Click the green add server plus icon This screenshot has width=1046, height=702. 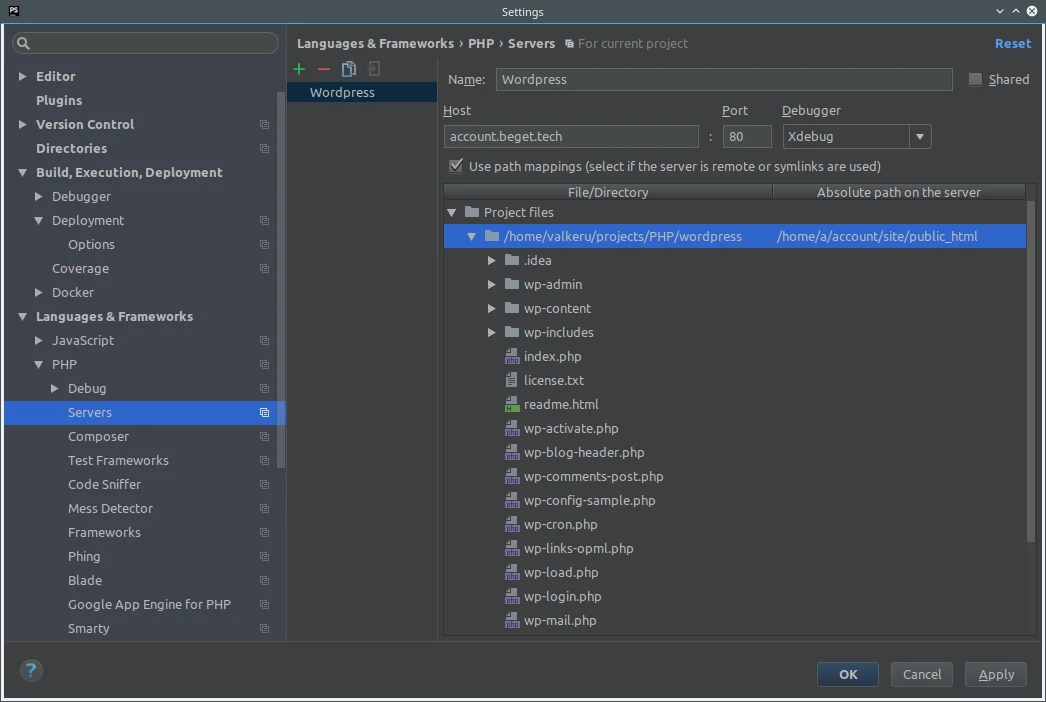pos(299,69)
